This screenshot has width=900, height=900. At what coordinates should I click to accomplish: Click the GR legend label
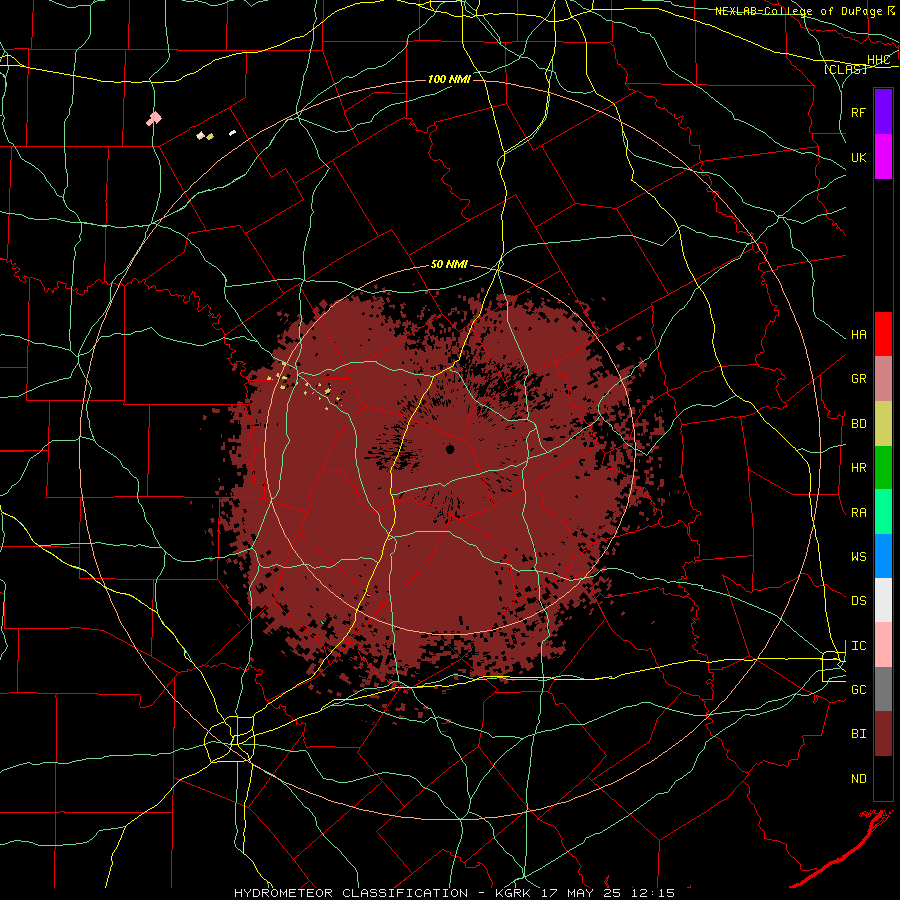[858, 379]
